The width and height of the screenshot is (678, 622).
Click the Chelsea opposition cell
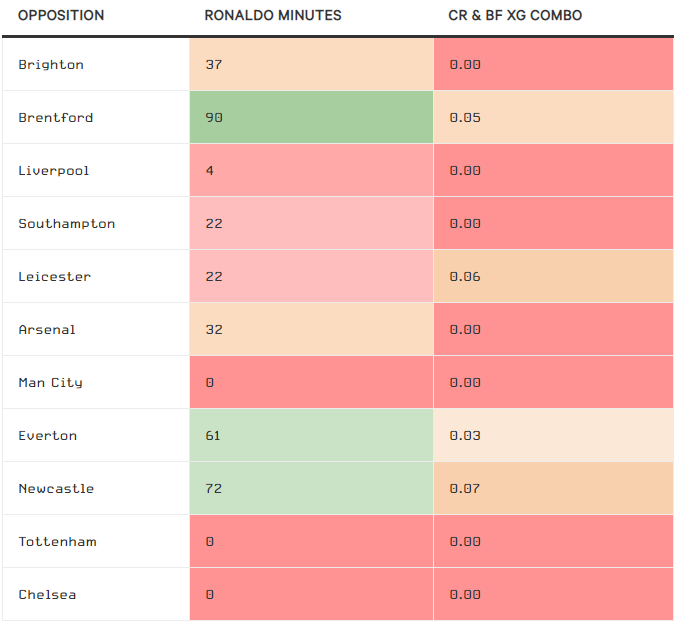tap(47, 595)
